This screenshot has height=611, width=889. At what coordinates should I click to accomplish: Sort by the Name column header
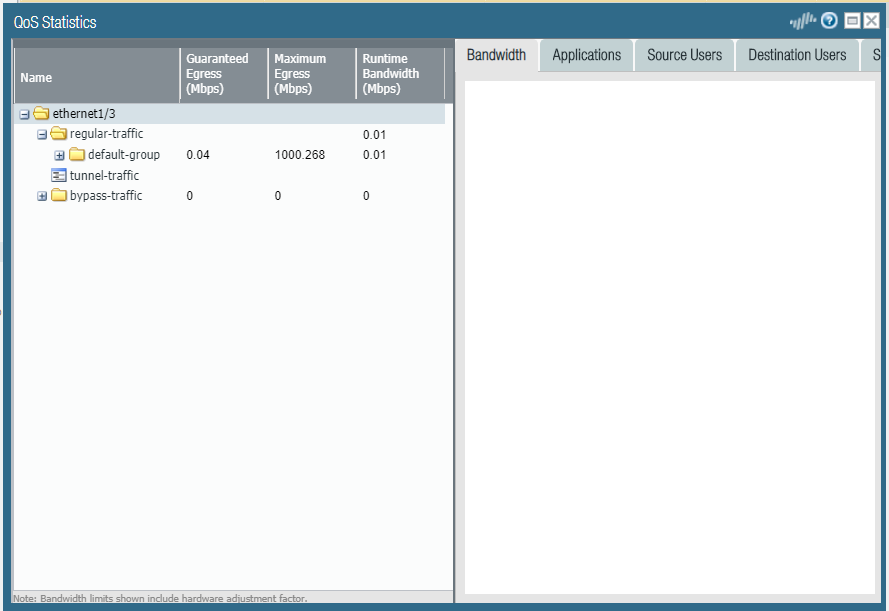[x=97, y=75]
